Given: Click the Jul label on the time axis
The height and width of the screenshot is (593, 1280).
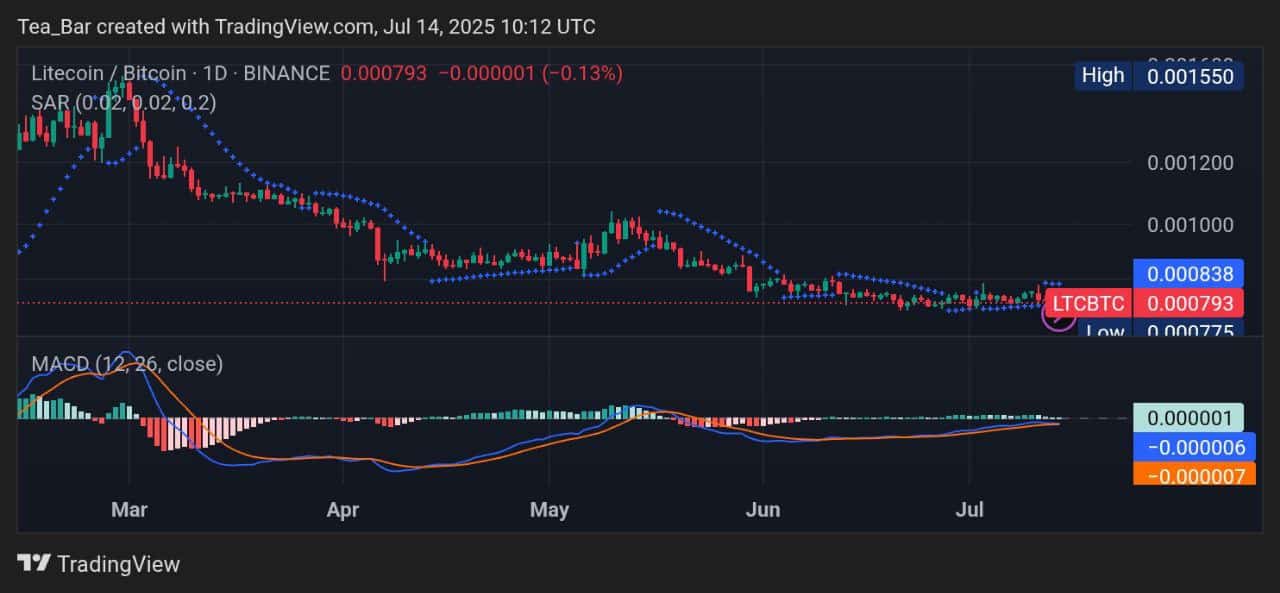Looking at the screenshot, I should (969, 510).
